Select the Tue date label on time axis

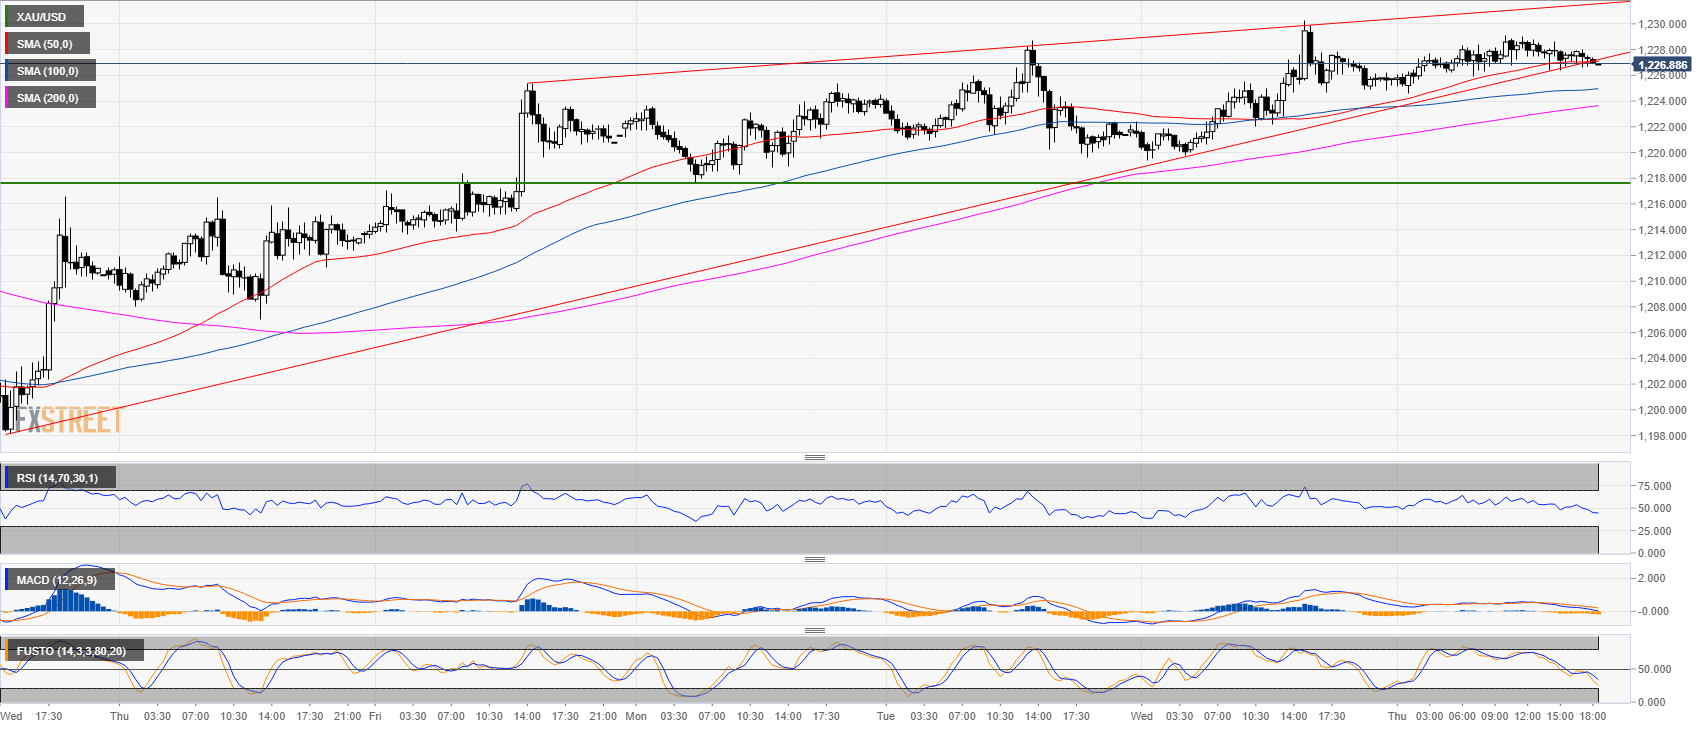click(x=886, y=716)
